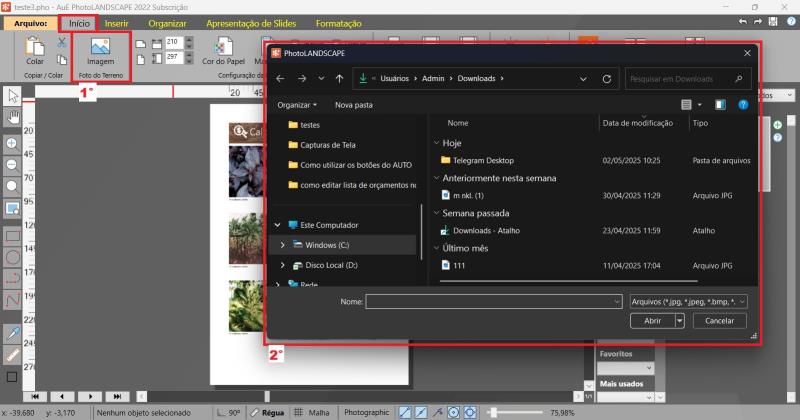Switch to the Inserir tab
This screenshot has height=420, width=800.
[116, 23]
